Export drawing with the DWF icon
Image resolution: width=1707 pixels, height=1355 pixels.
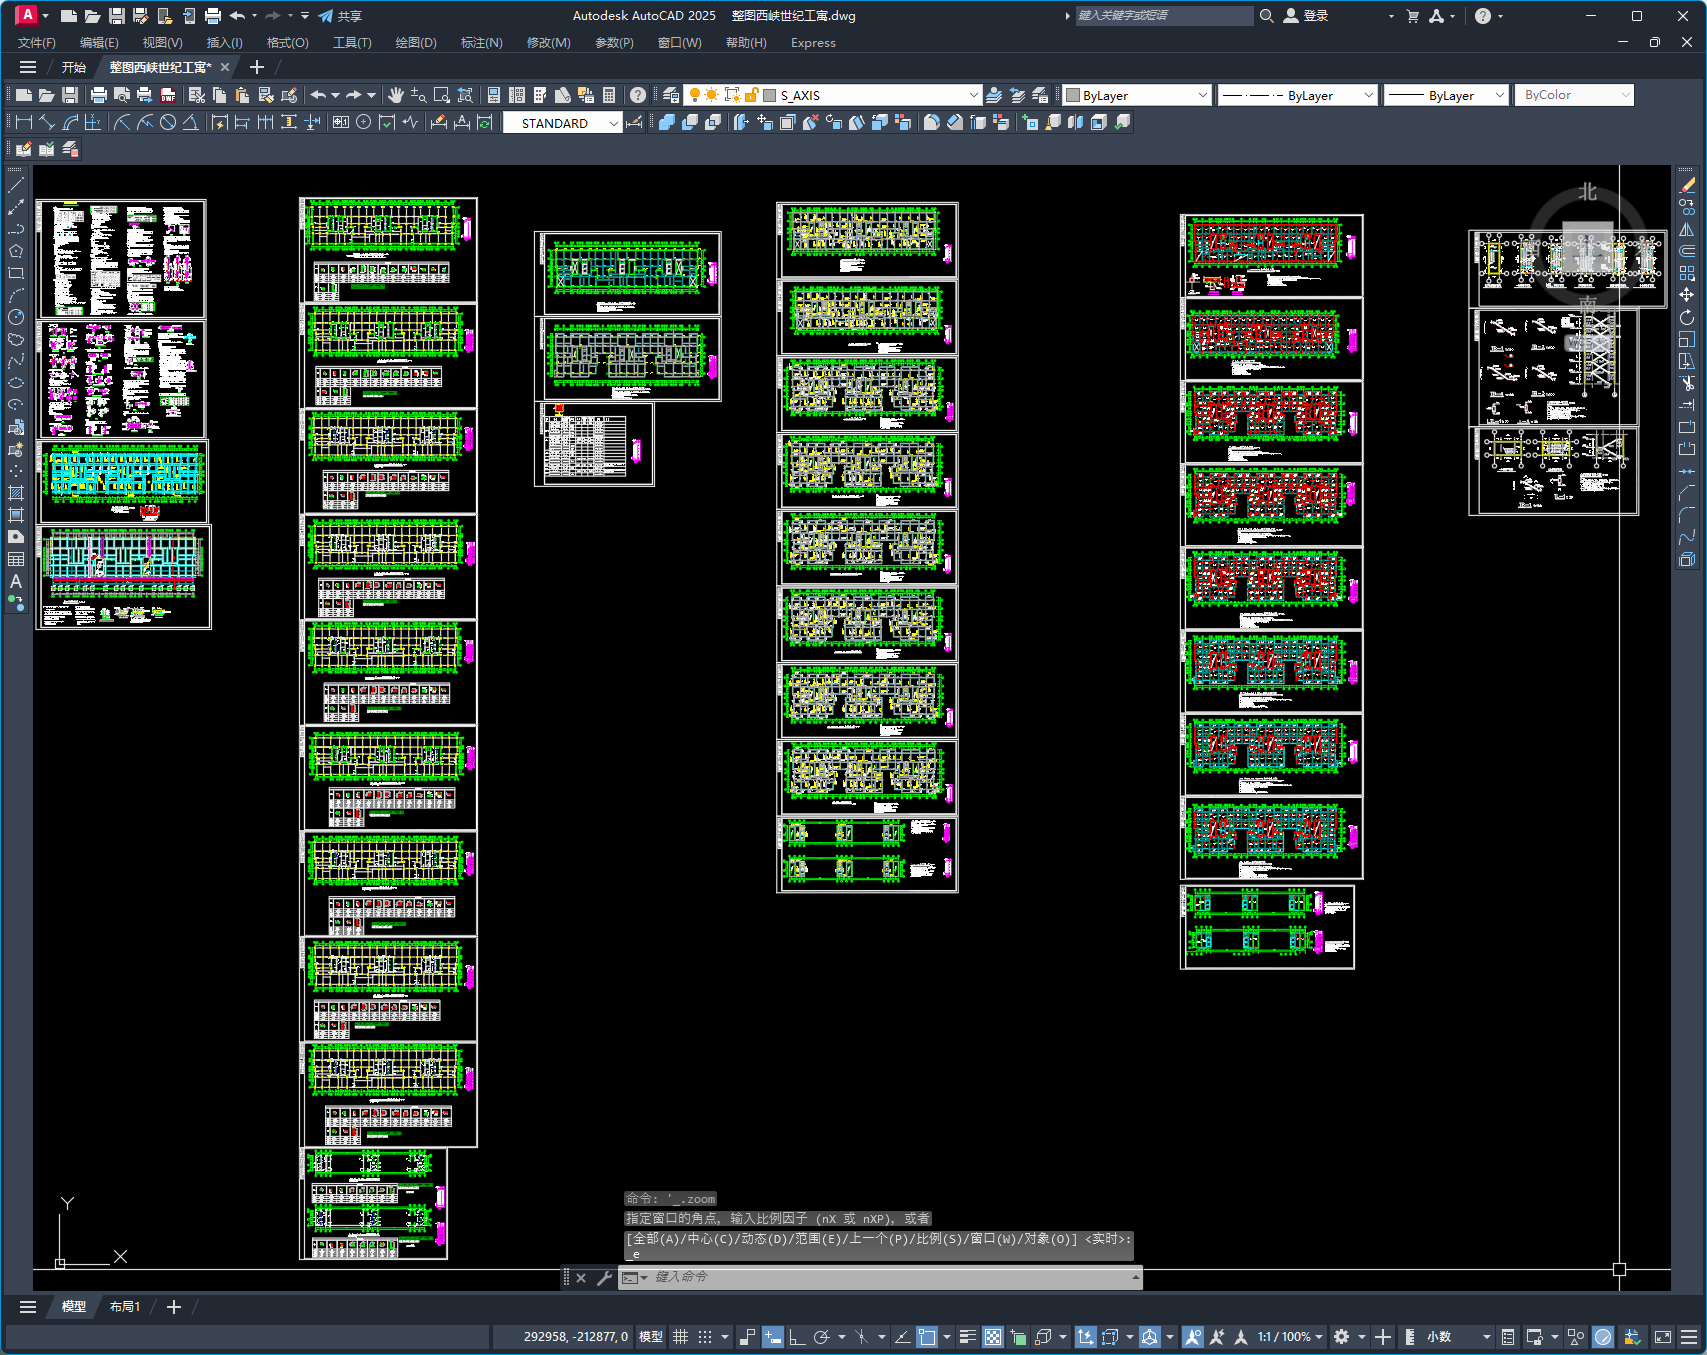point(168,95)
